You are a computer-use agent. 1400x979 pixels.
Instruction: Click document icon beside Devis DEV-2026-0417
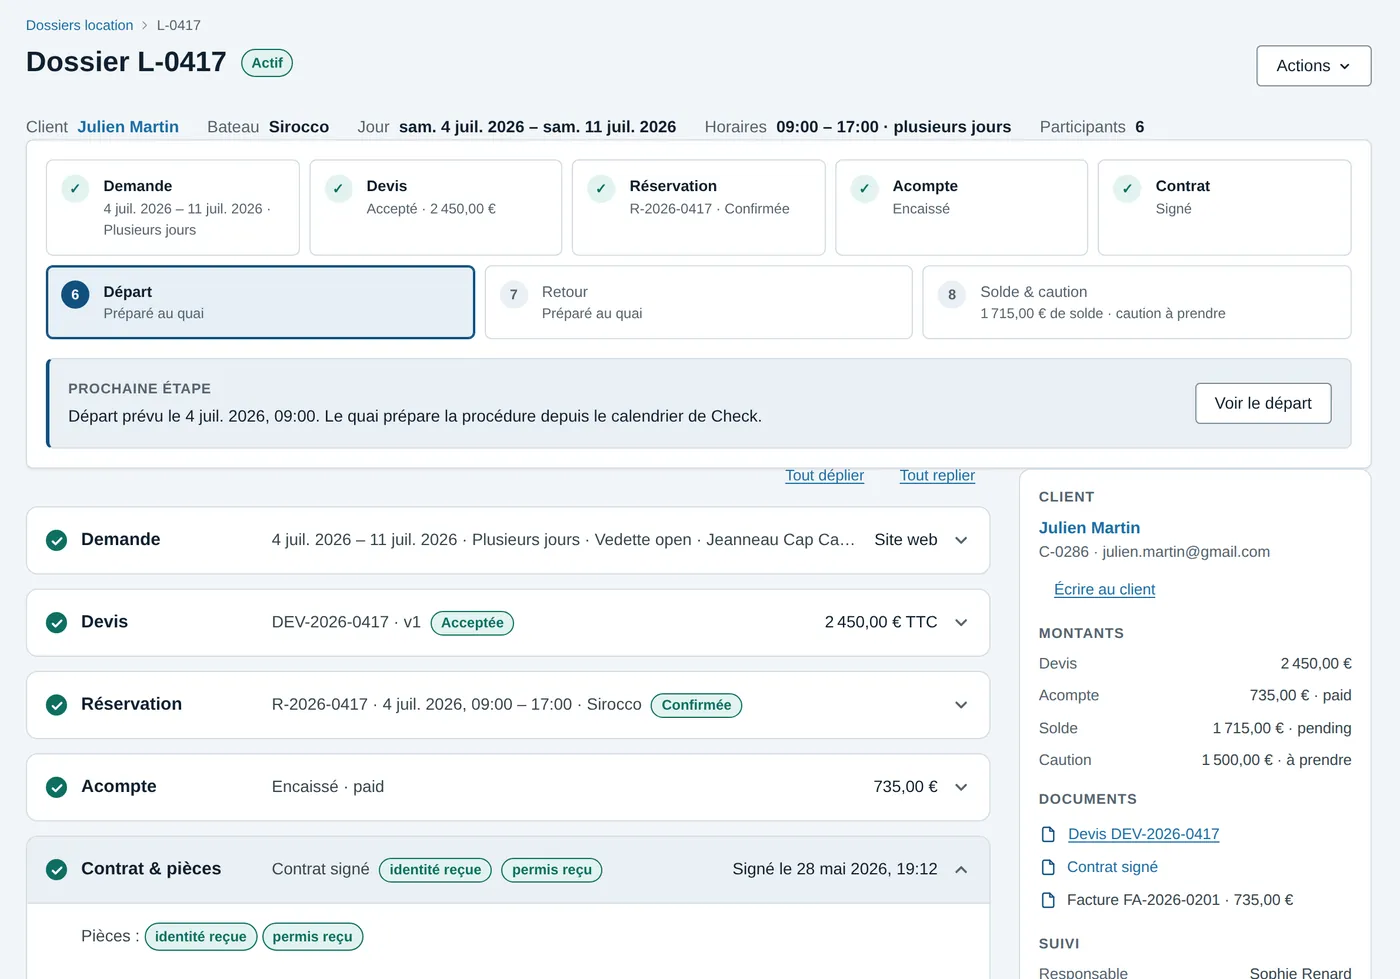1048,834
